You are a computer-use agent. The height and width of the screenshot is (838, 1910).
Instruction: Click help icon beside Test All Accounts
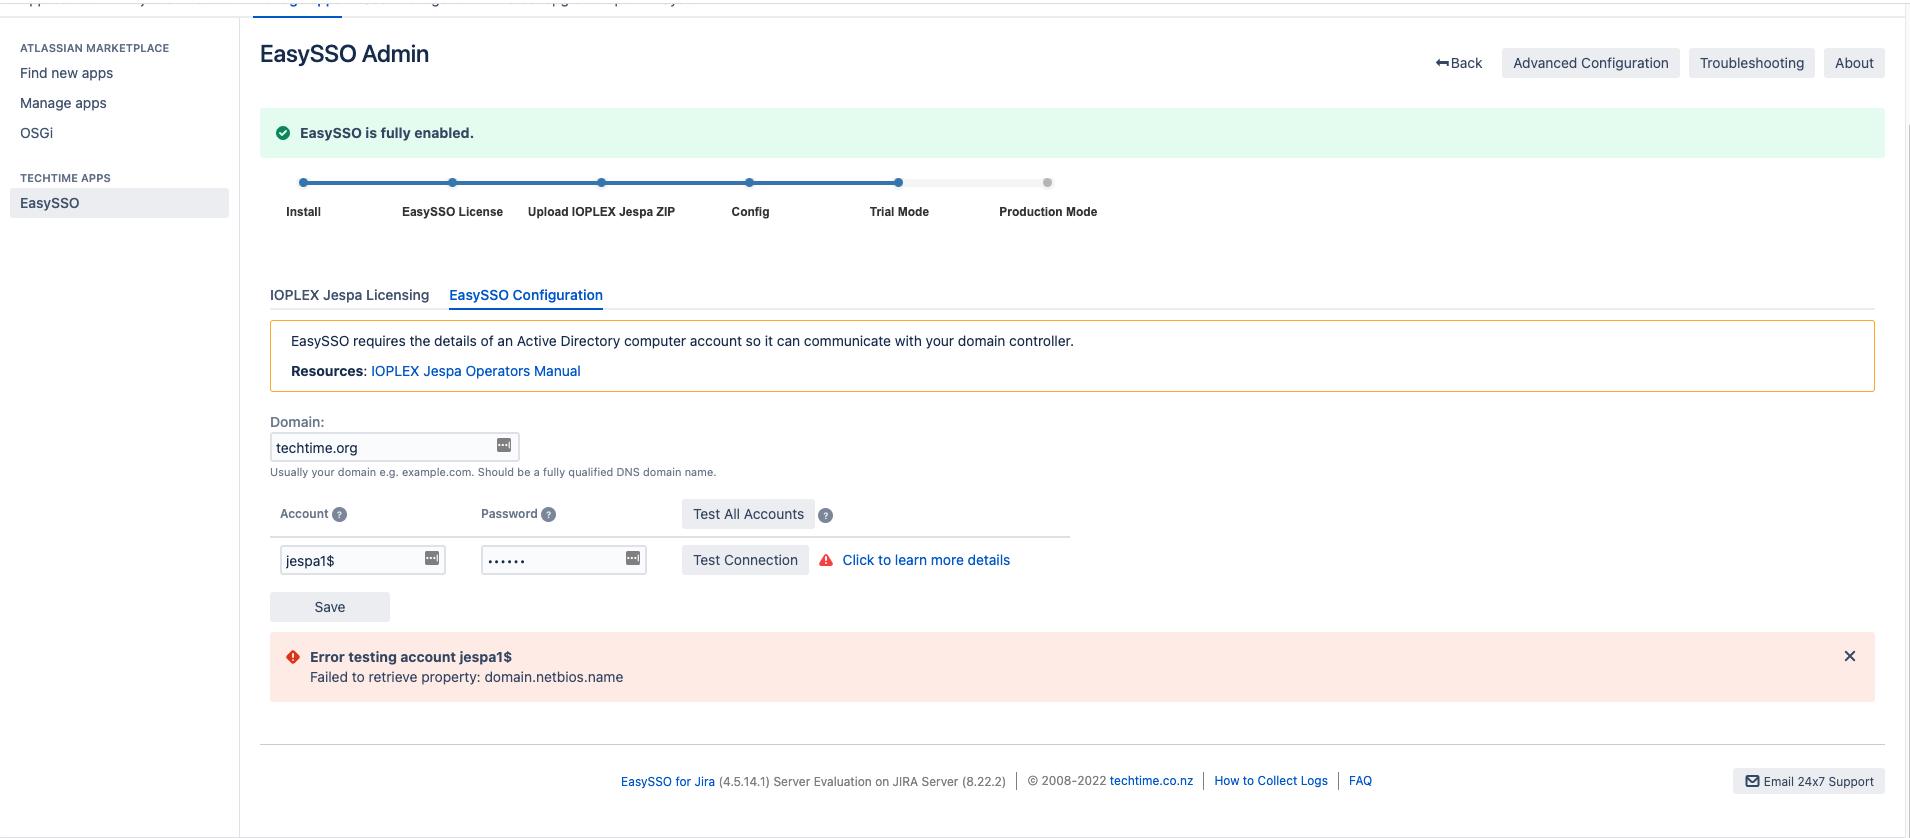826,516
